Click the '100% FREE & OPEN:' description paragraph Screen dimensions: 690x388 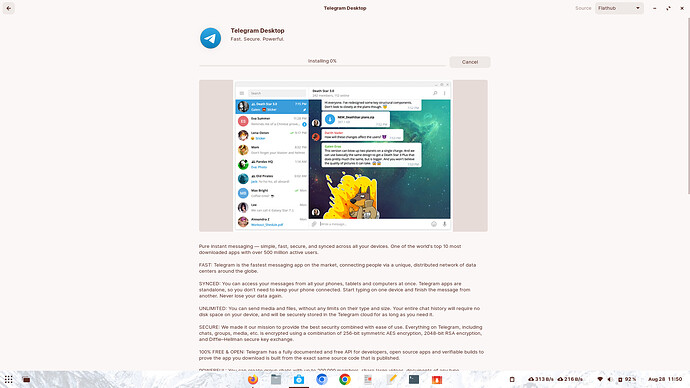point(341,355)
